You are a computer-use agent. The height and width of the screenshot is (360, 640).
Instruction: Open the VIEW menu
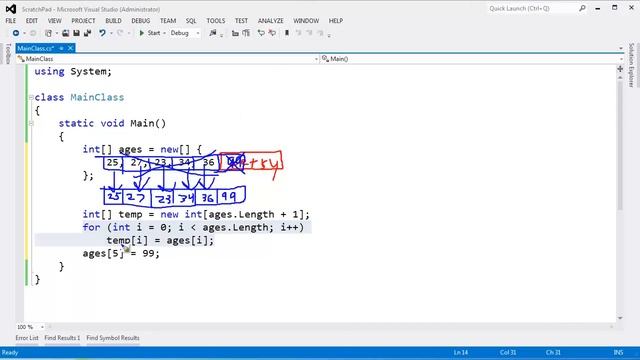[54, 21]
